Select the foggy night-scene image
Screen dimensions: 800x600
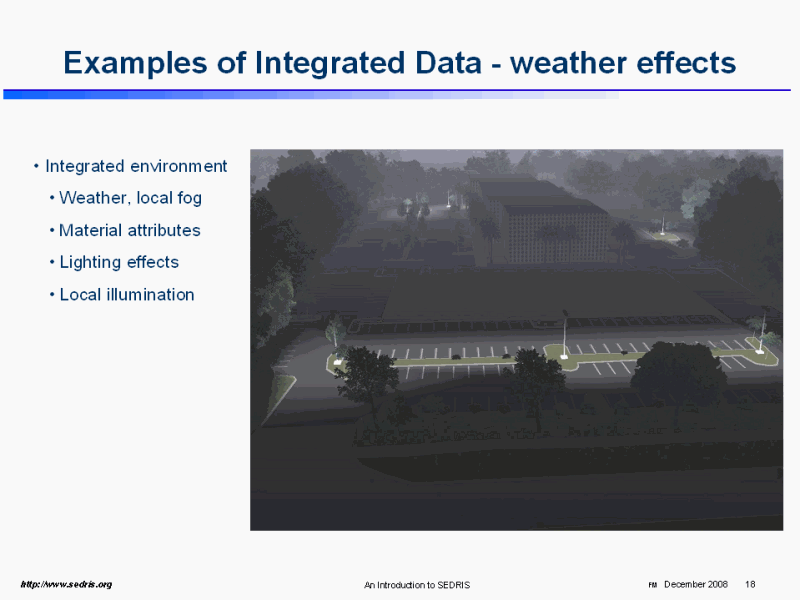tap(516, 339)
